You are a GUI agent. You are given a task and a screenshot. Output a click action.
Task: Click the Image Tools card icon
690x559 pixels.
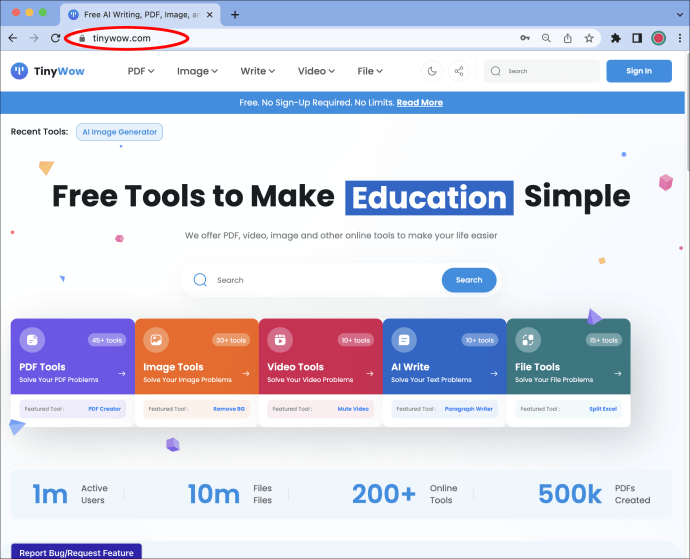coord(156,340)
